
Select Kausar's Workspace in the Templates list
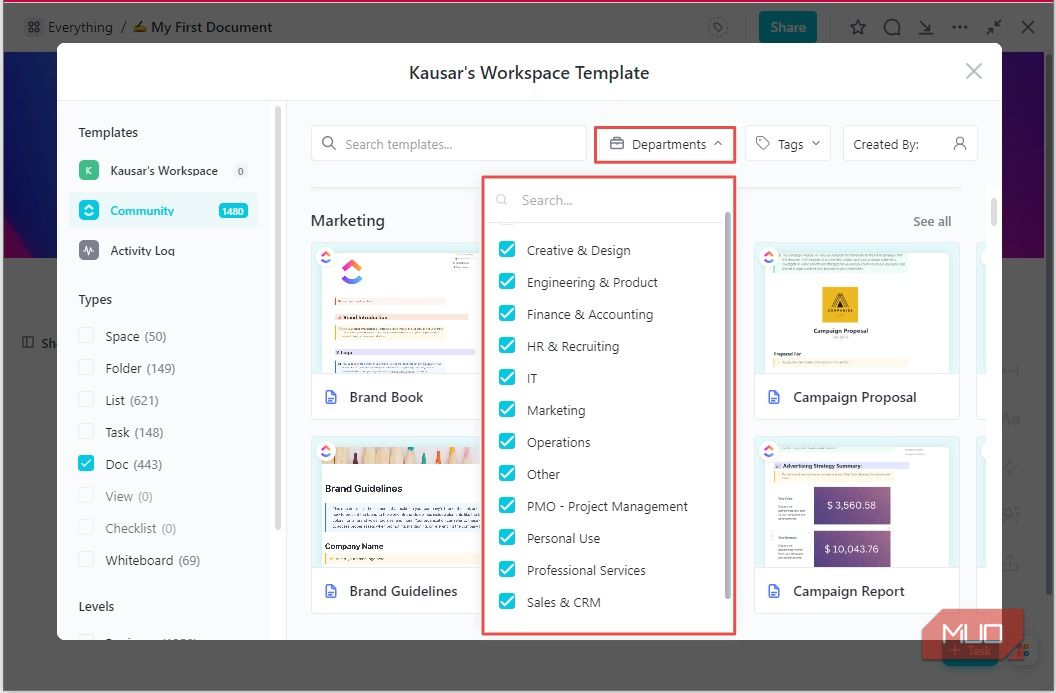[155, 170]
